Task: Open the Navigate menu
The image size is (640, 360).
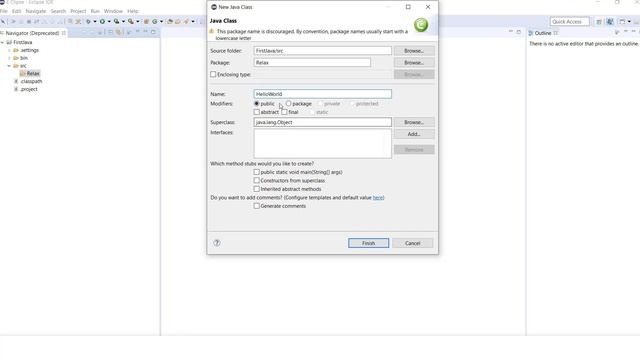Action: point(36,11)
